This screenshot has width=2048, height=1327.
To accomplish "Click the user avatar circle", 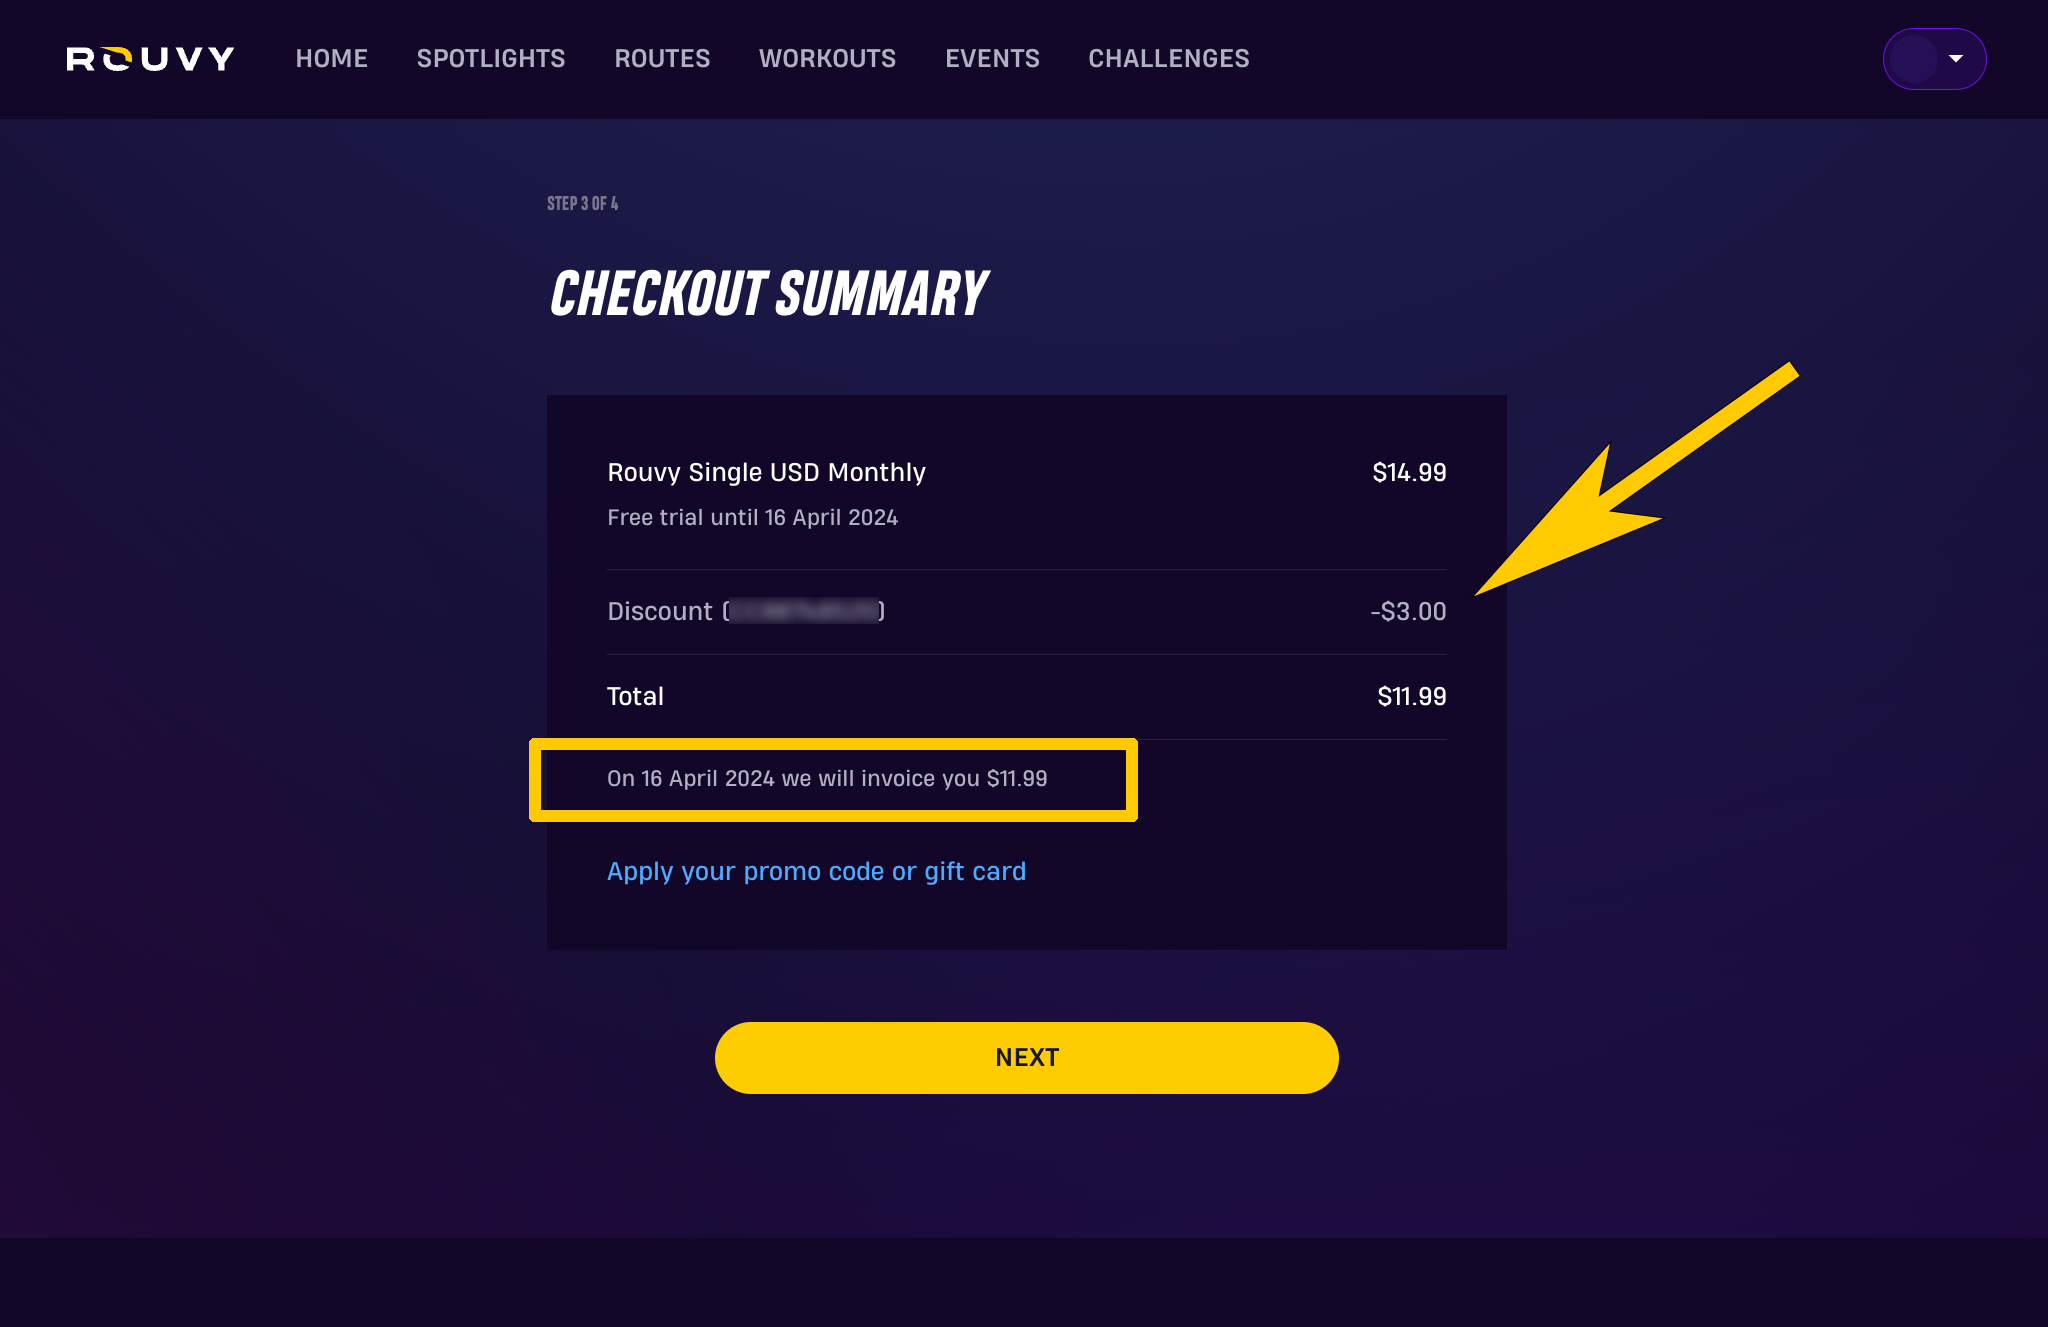I will (x=1914, y=59).
